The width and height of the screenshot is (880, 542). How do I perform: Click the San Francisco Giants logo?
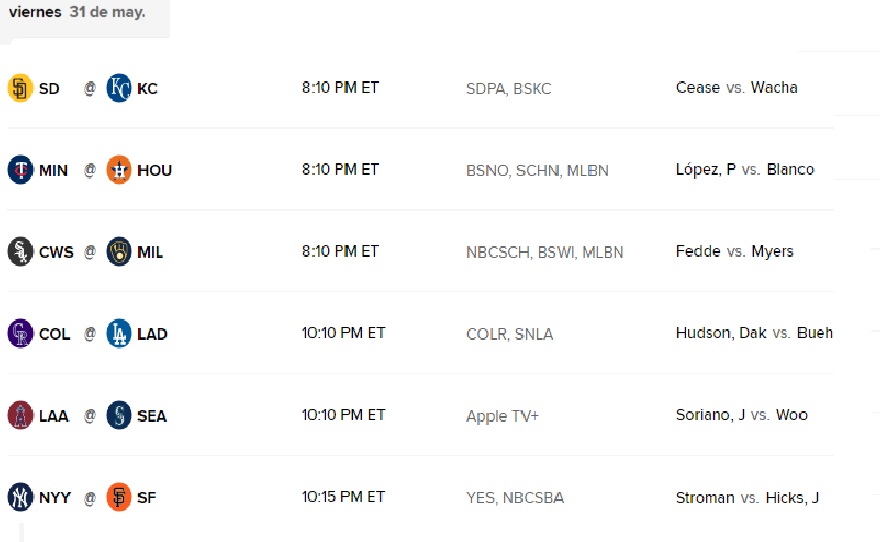pyautogui.click(x=119, y=497)
